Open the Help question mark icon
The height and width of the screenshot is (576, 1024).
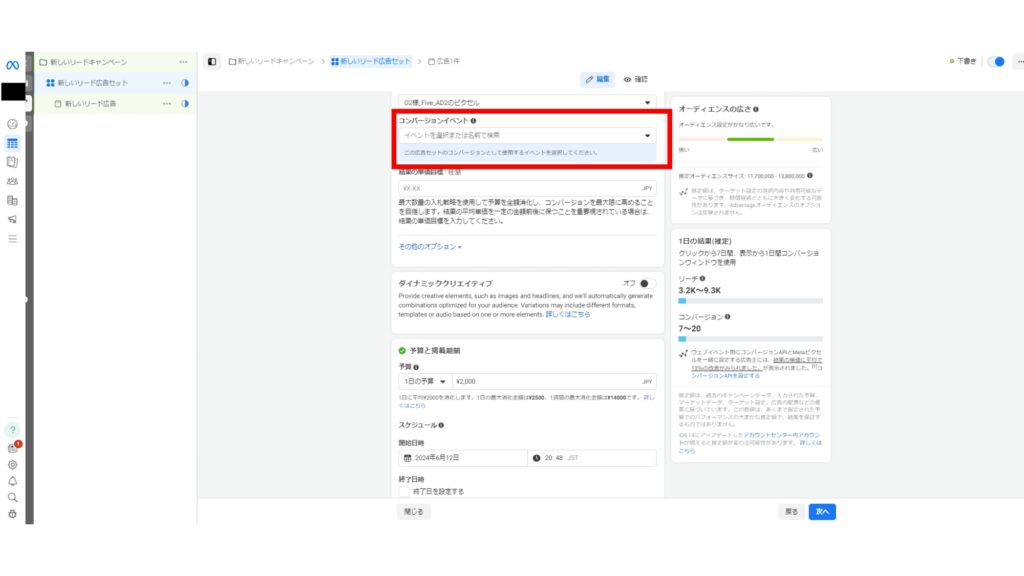[12, 430]
